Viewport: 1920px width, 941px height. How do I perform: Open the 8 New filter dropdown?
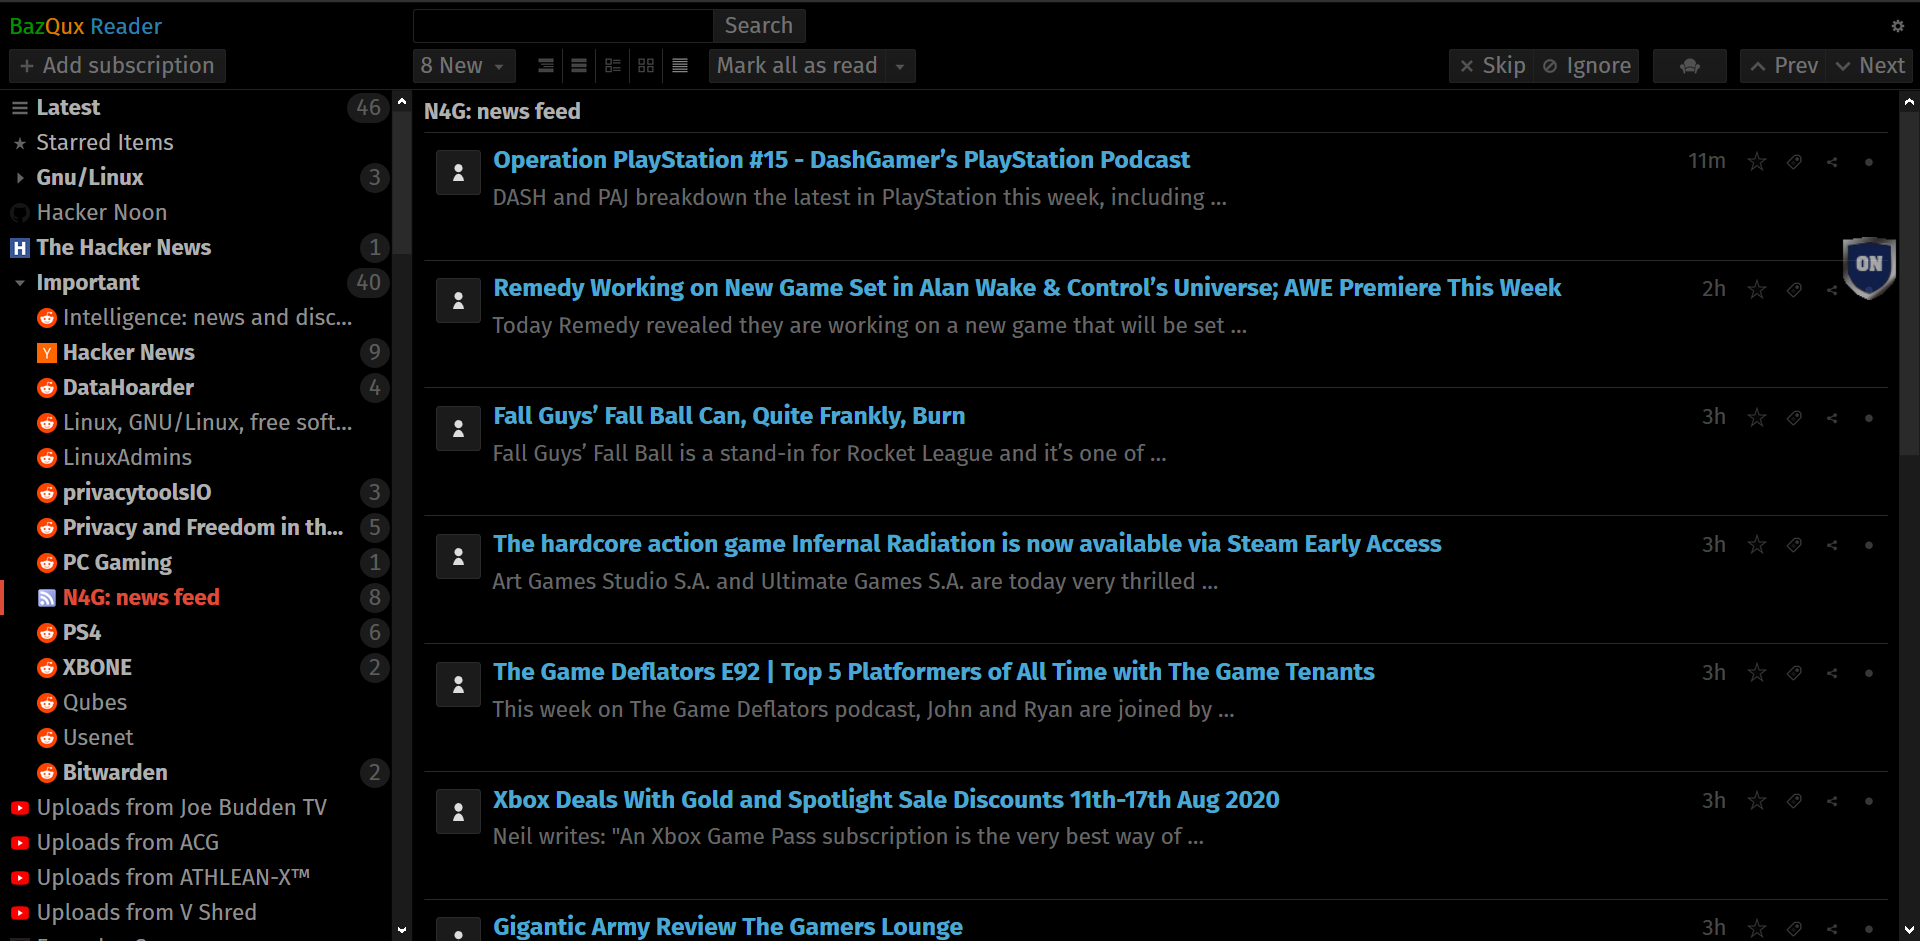463,66
